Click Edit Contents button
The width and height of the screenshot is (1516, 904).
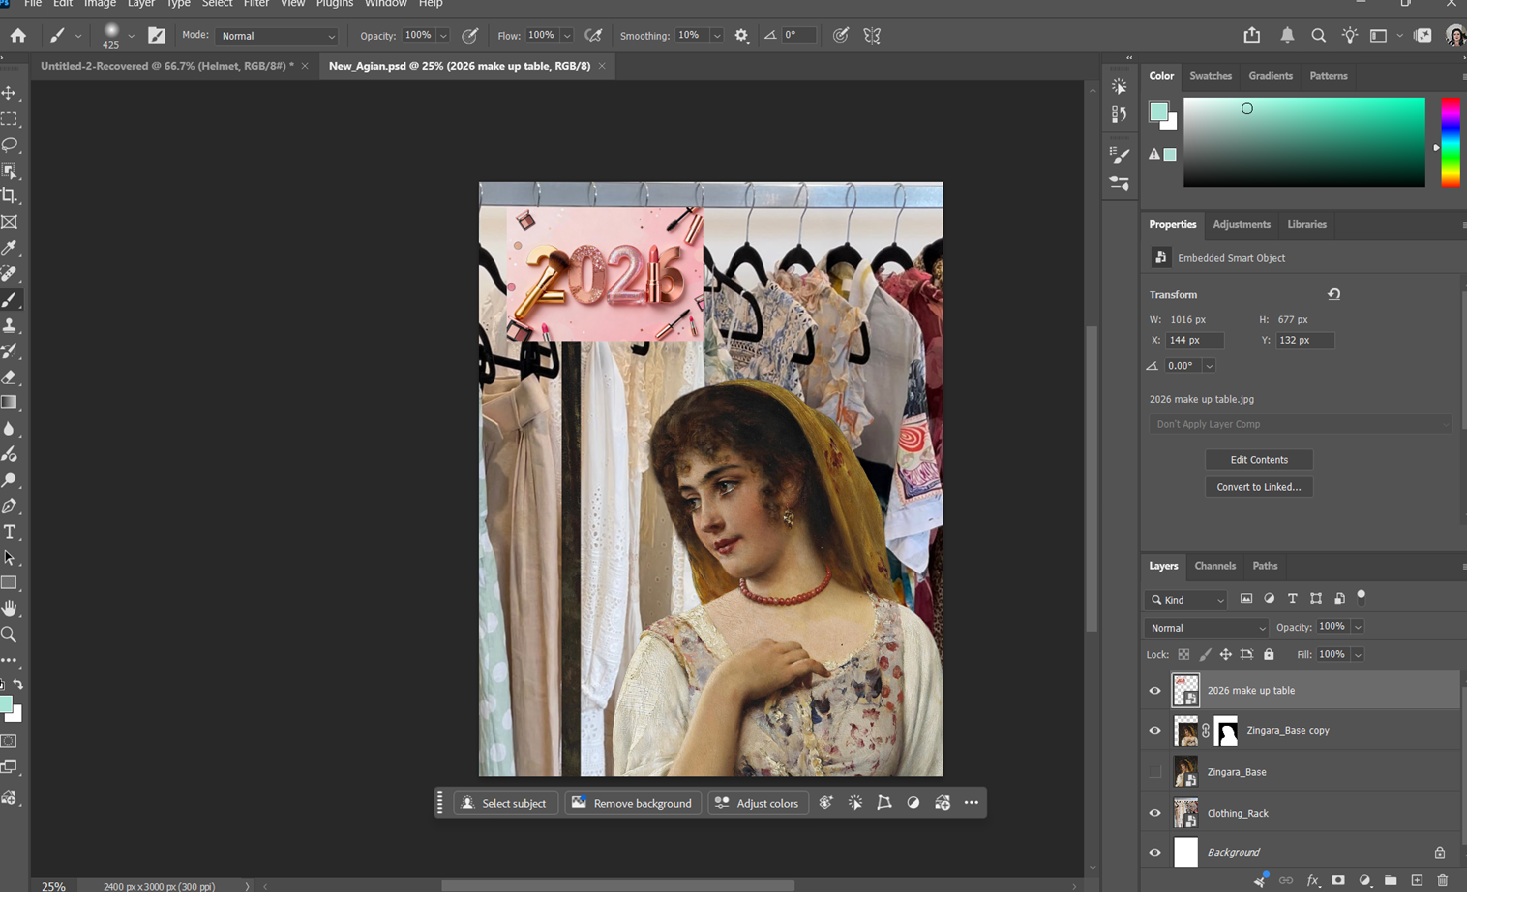click(1259, 460)
